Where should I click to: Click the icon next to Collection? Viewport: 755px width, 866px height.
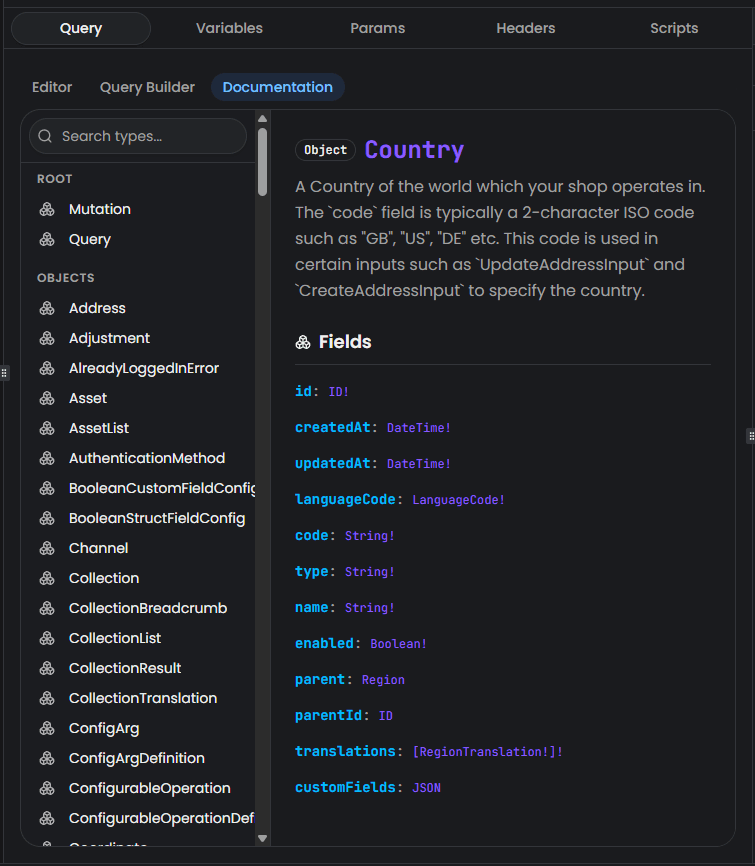(x=47, y=578)
